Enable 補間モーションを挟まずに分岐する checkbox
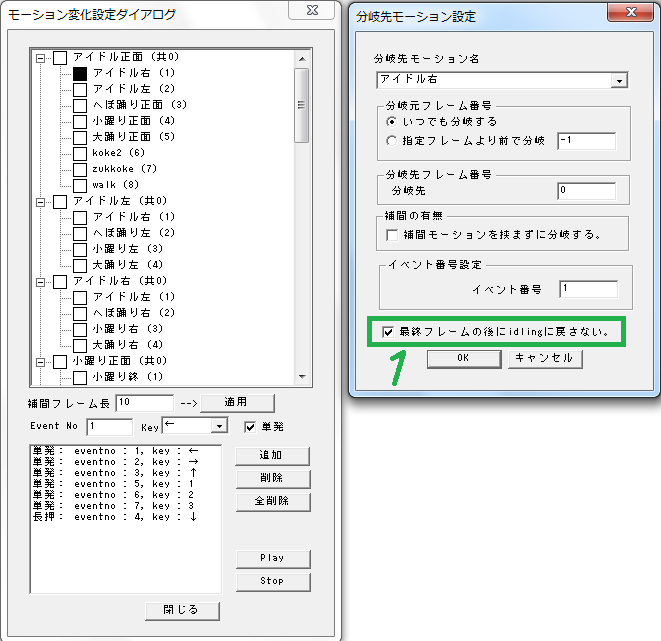The width and height of the screenshot is (661, 641). [392, 234]
